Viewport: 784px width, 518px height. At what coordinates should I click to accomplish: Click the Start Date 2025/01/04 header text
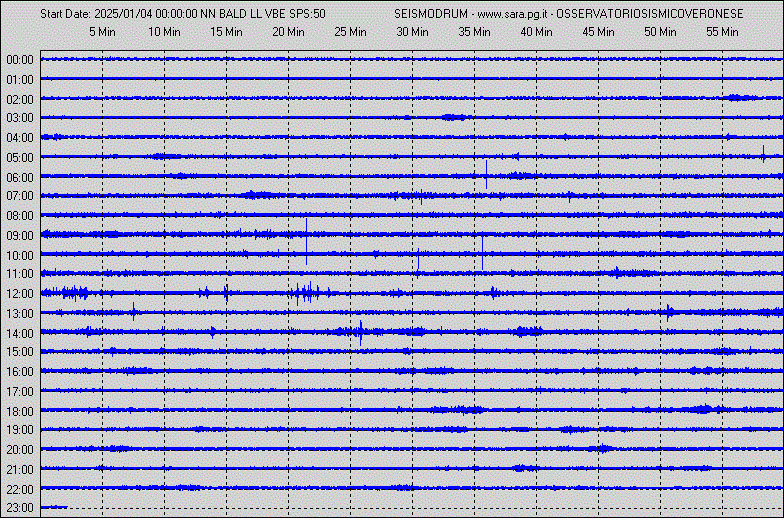point(183,14)
